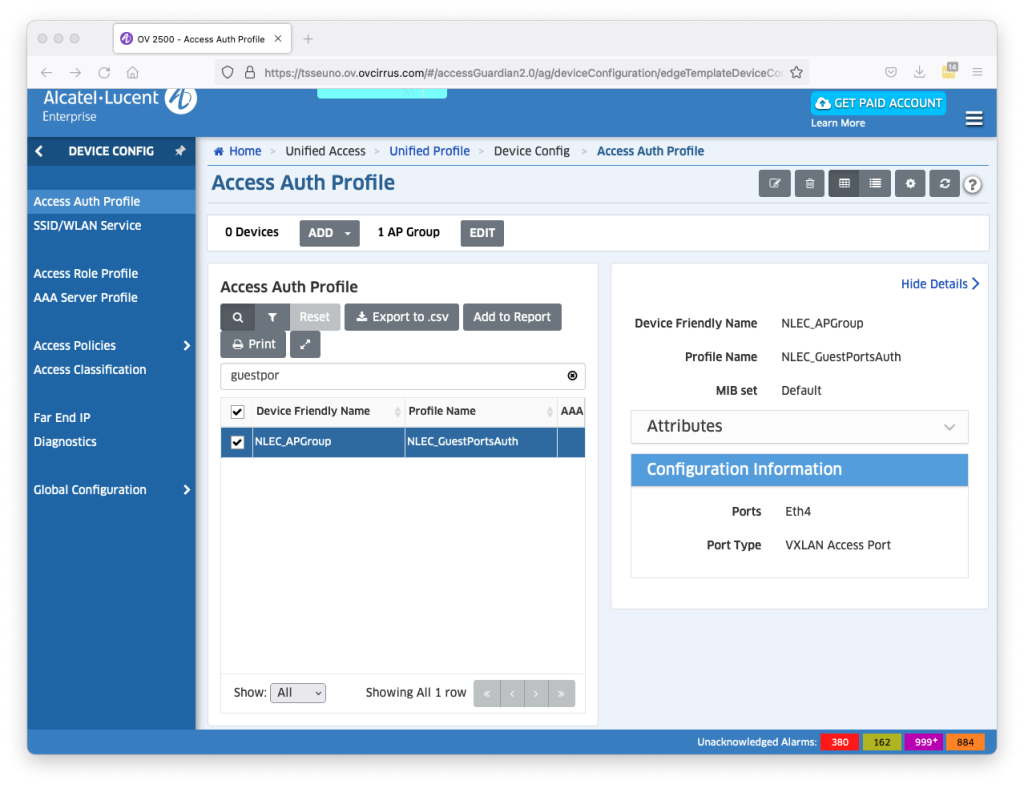Screen dimensions: 1024x788
Task: Uncheck the NLEC_APGroup row checkbox
Action: (x=237, y=442)
